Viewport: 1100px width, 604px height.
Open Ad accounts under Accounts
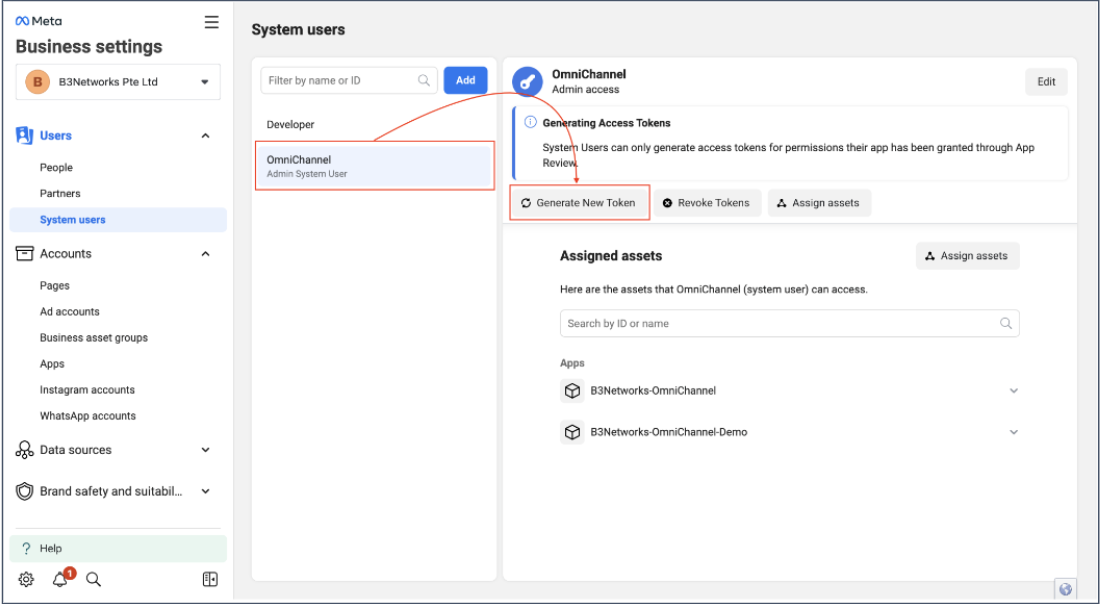click(69, 311)
